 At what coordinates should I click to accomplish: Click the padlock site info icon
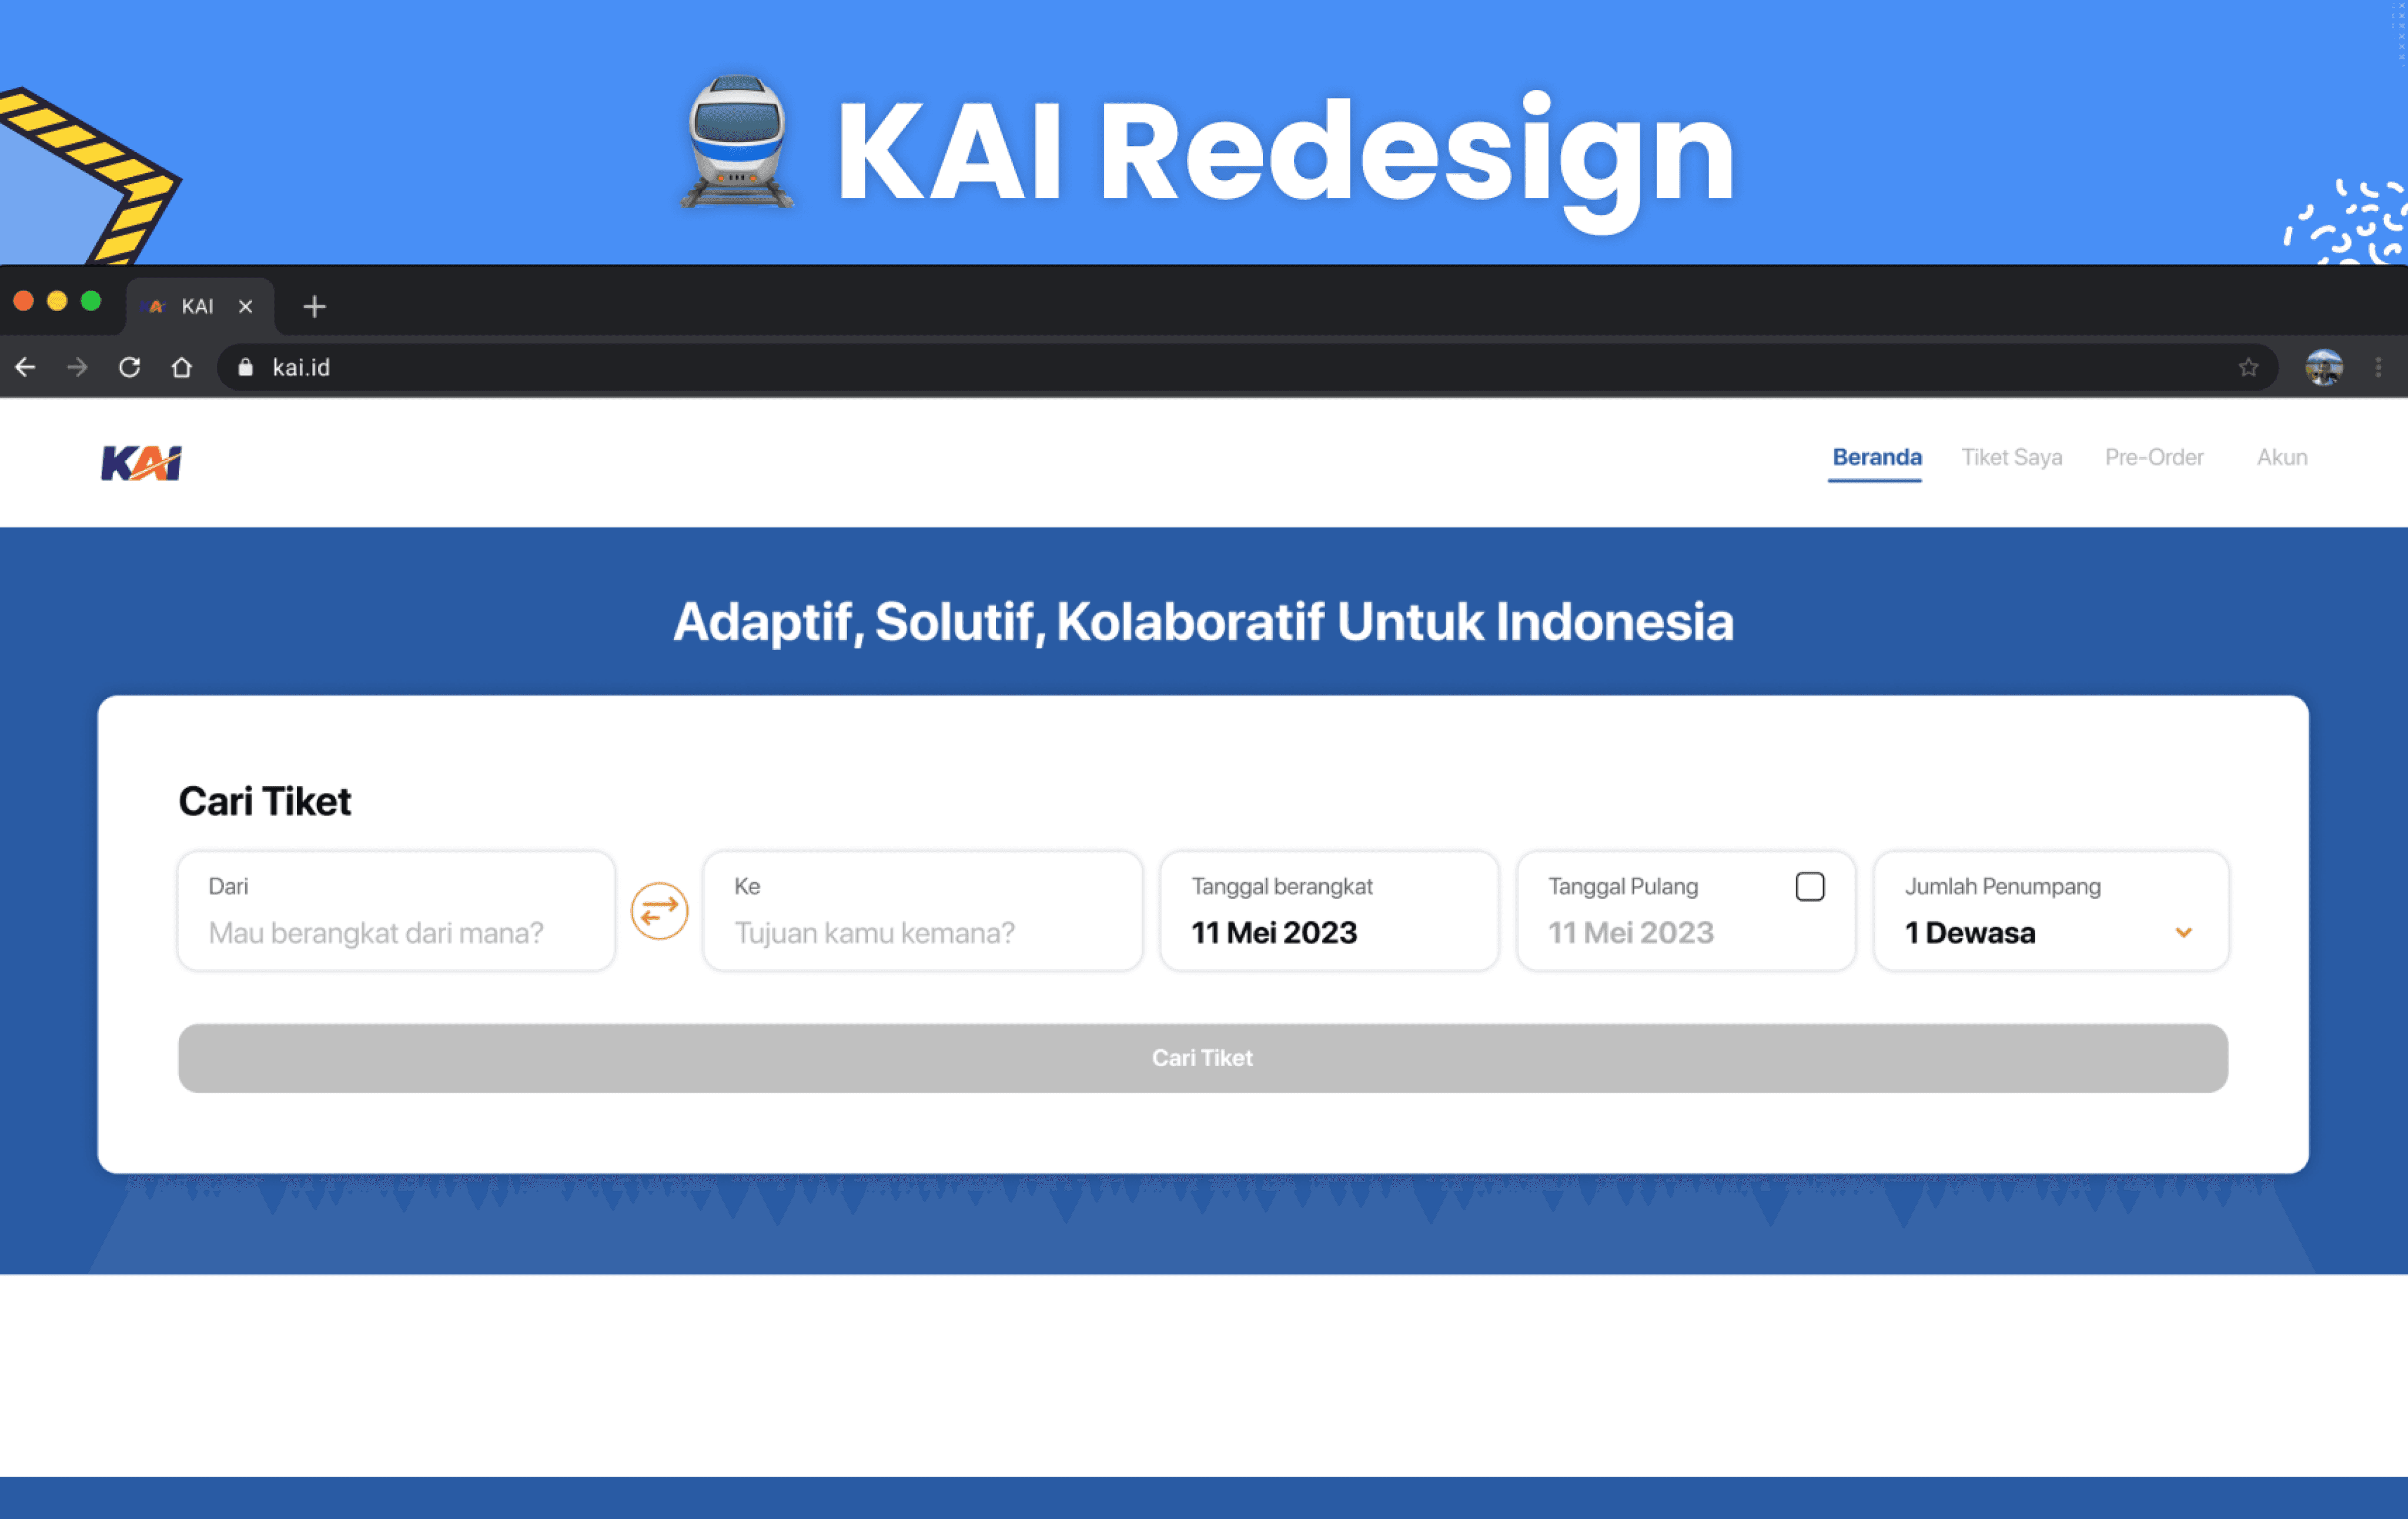245,368
